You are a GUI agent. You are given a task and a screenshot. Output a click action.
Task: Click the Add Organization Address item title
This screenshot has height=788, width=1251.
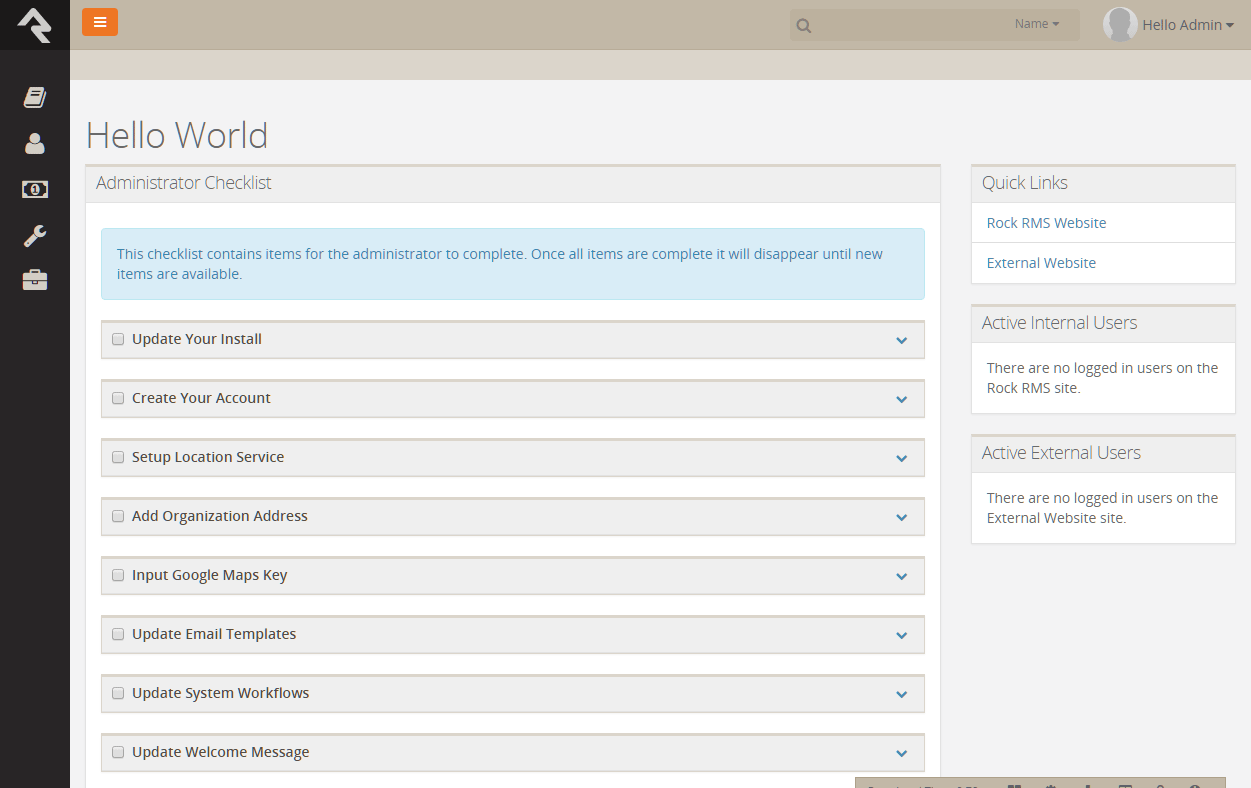219,516
